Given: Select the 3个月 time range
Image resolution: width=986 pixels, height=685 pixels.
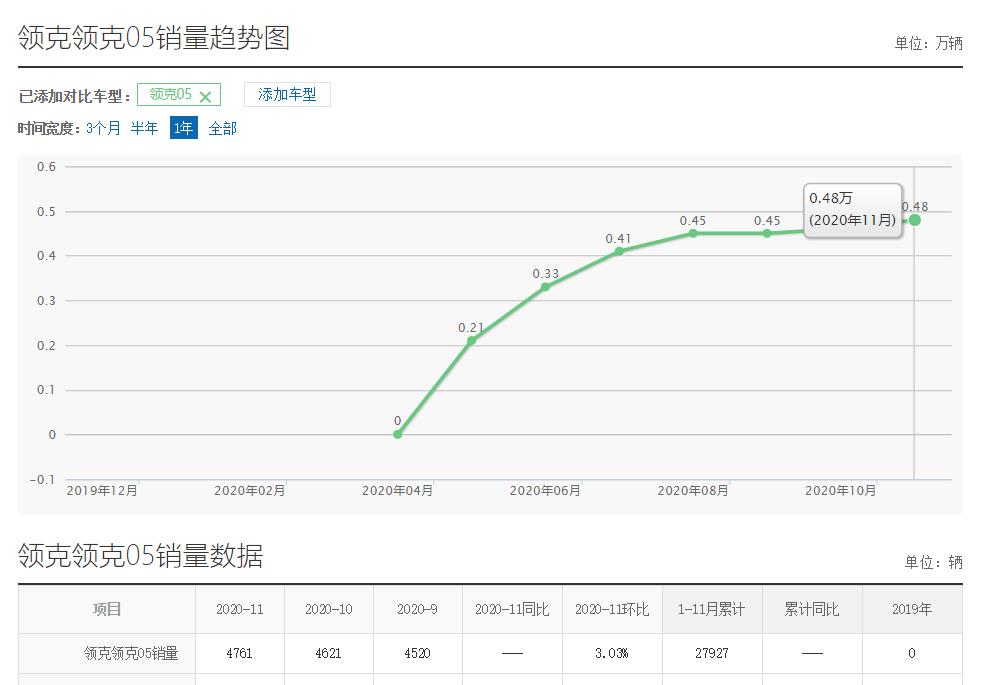Looking at the screenshot, I should coord(103,128).
